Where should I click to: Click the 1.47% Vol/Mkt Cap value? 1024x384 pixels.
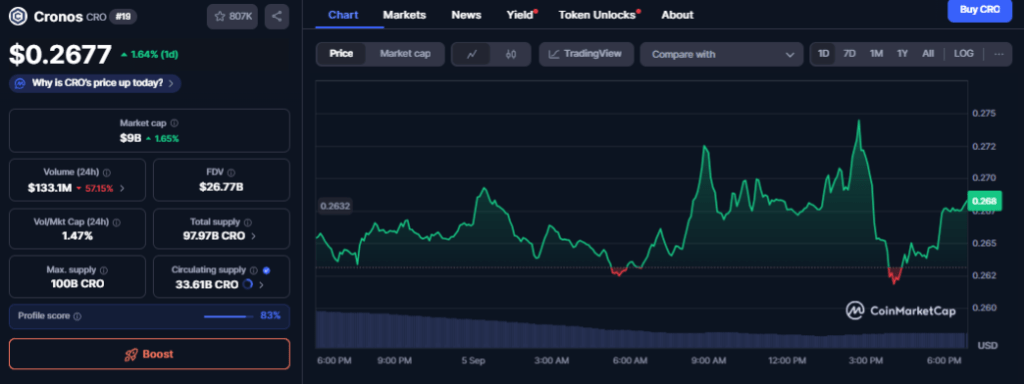(x=77, y=236)
